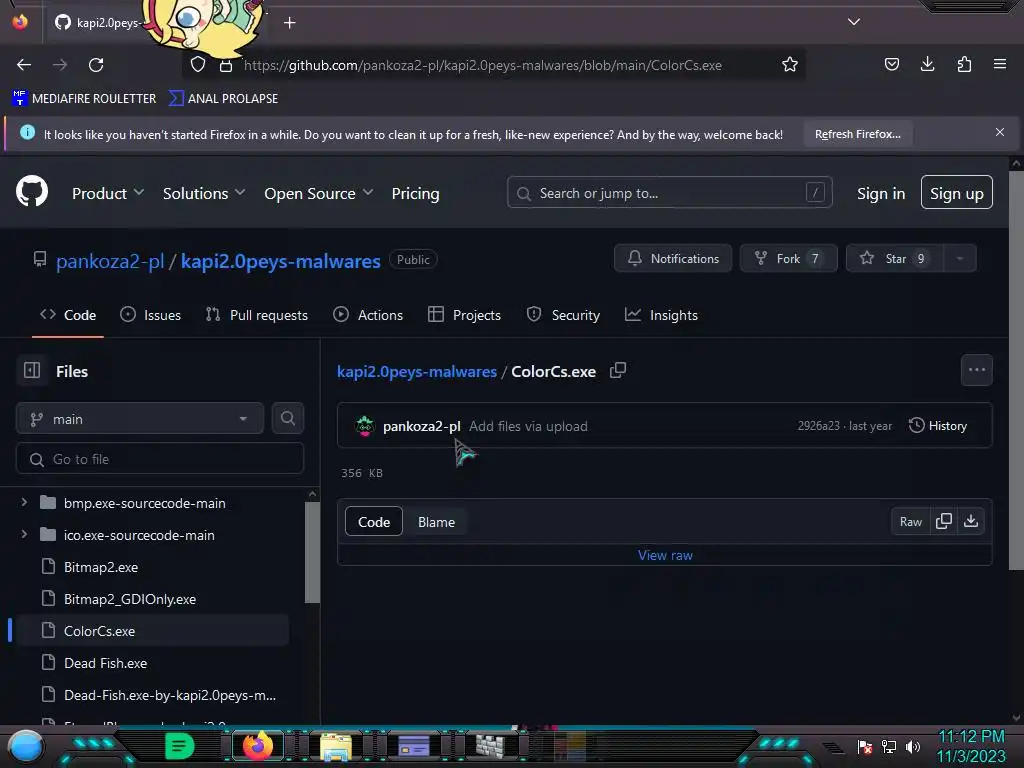Switch to the Pull requests tab
The width and height of the screenshot is (1024, 768).
pos(257,315)
